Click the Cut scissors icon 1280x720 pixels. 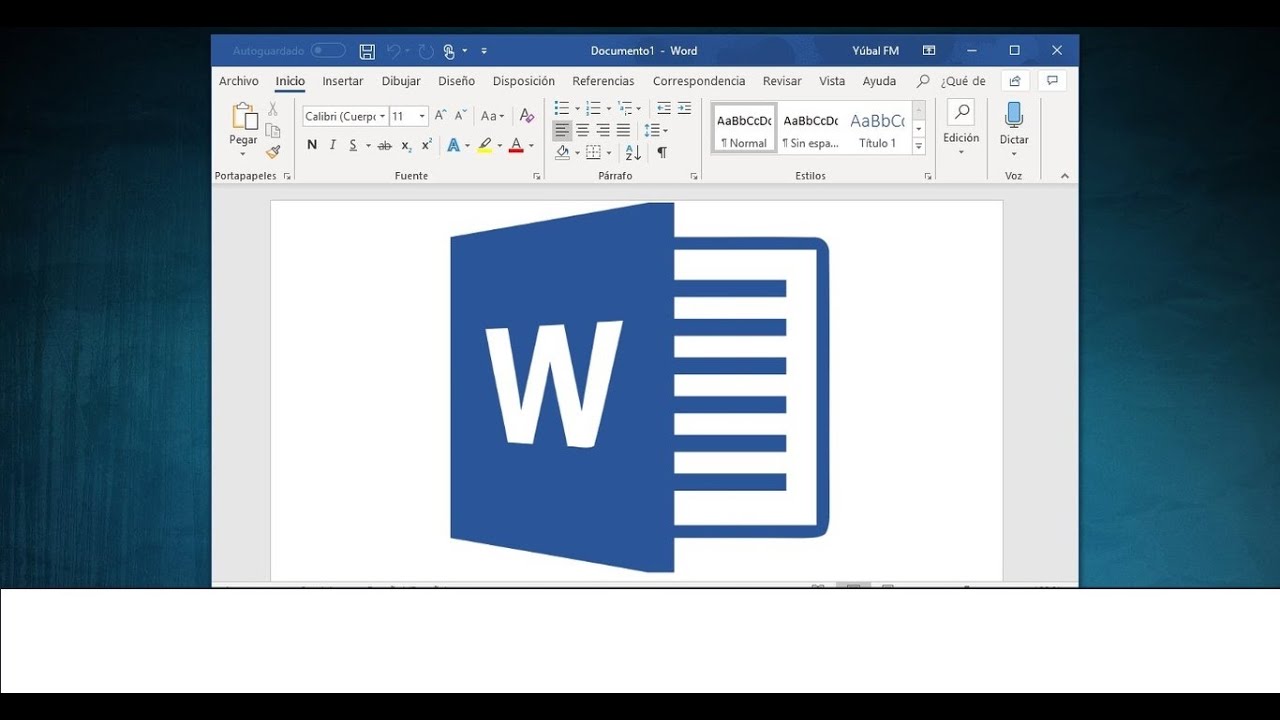pyautogui.click(x=272, y=109)
